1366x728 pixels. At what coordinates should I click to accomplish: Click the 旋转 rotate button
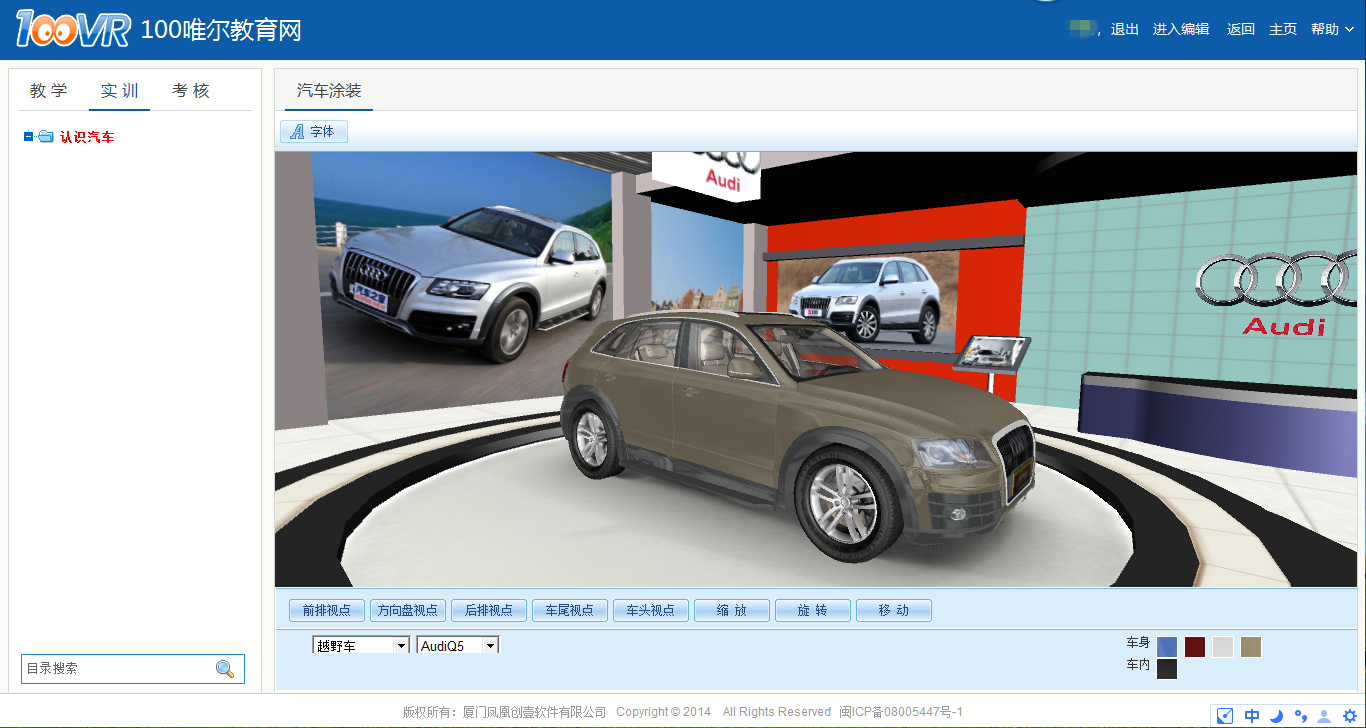coord(812,610)
